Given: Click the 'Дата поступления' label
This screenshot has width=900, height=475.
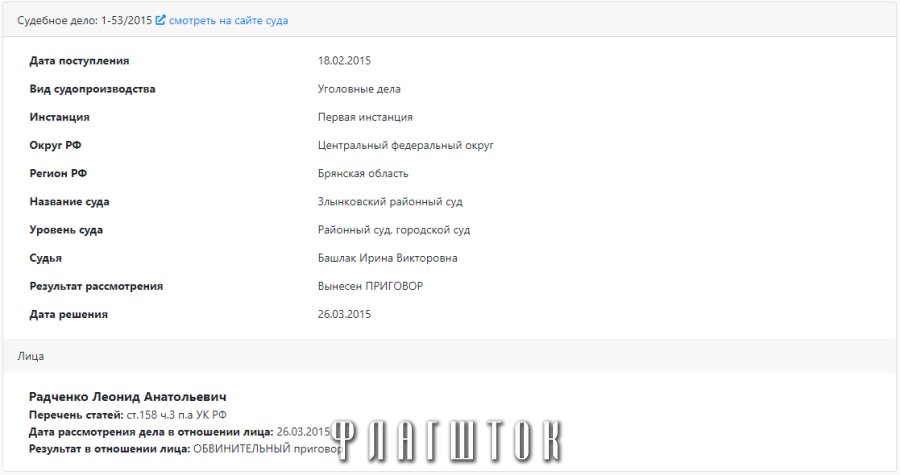Looking at the screenshot, I should coord(79,61).
